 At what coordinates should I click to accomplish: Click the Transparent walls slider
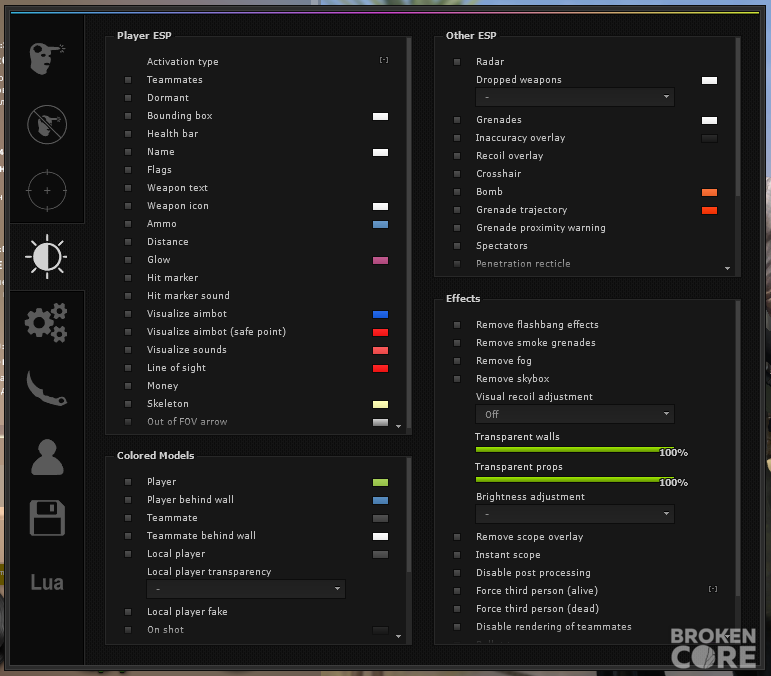(574, 449)
